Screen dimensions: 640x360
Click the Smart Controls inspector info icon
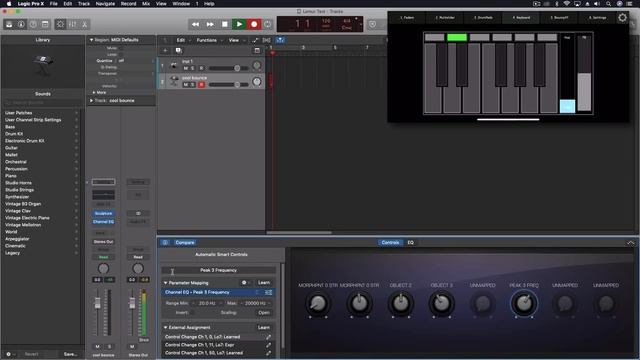click(x=165, y=242)
